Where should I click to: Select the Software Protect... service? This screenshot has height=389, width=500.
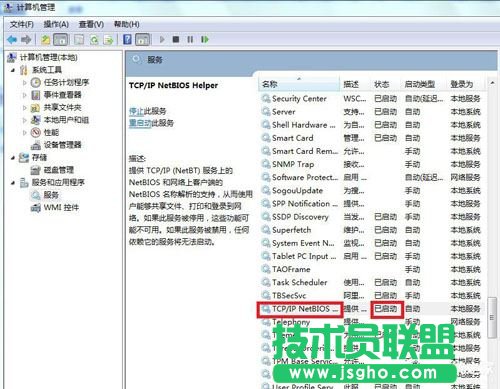(x=372, y=177)
